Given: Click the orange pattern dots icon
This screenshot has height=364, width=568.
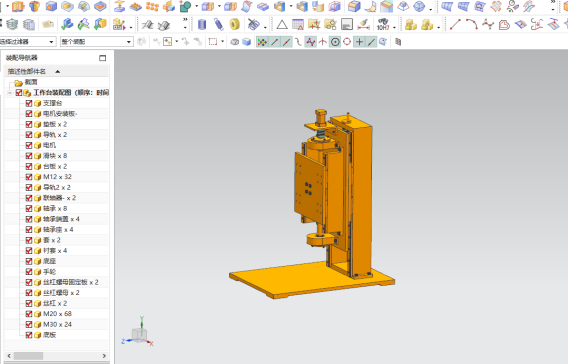Looking at the screenshot, I should [x=153, y=6].
